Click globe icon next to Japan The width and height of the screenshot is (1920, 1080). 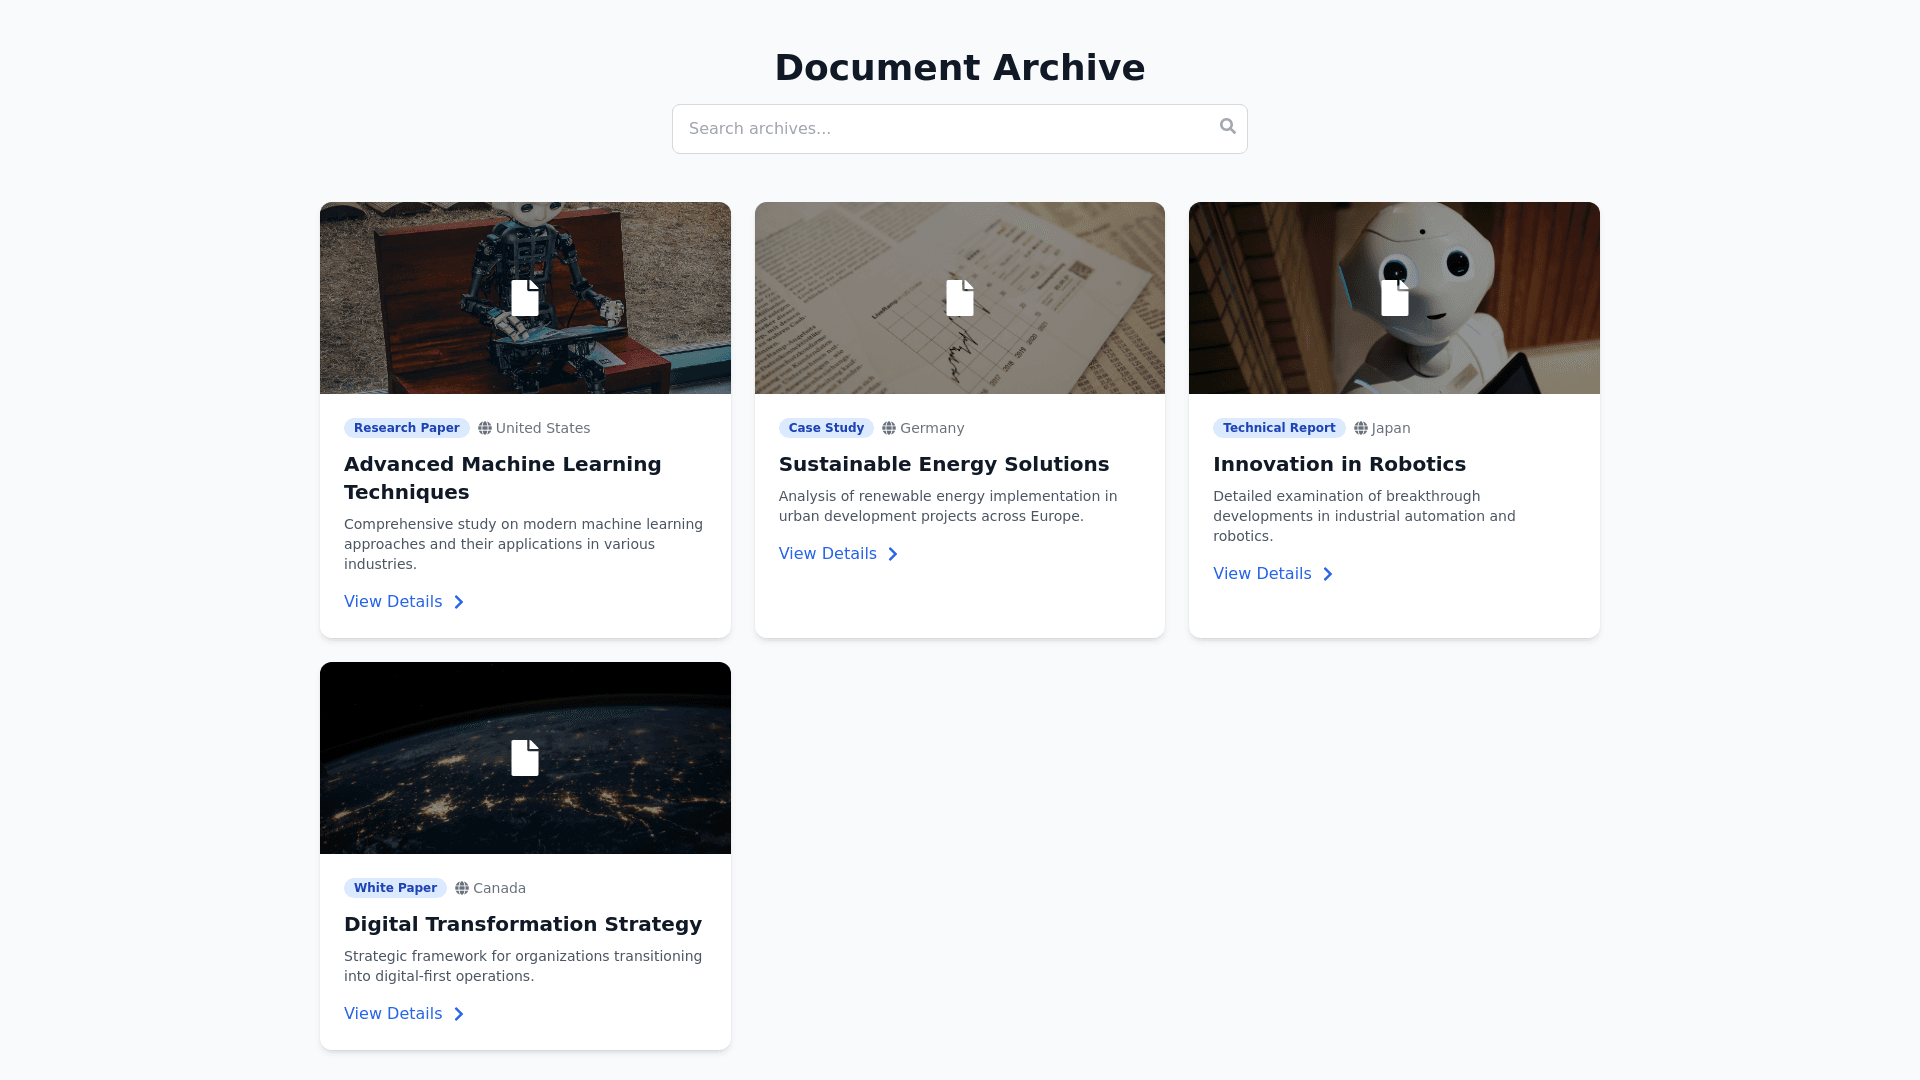click(1361, 428)
